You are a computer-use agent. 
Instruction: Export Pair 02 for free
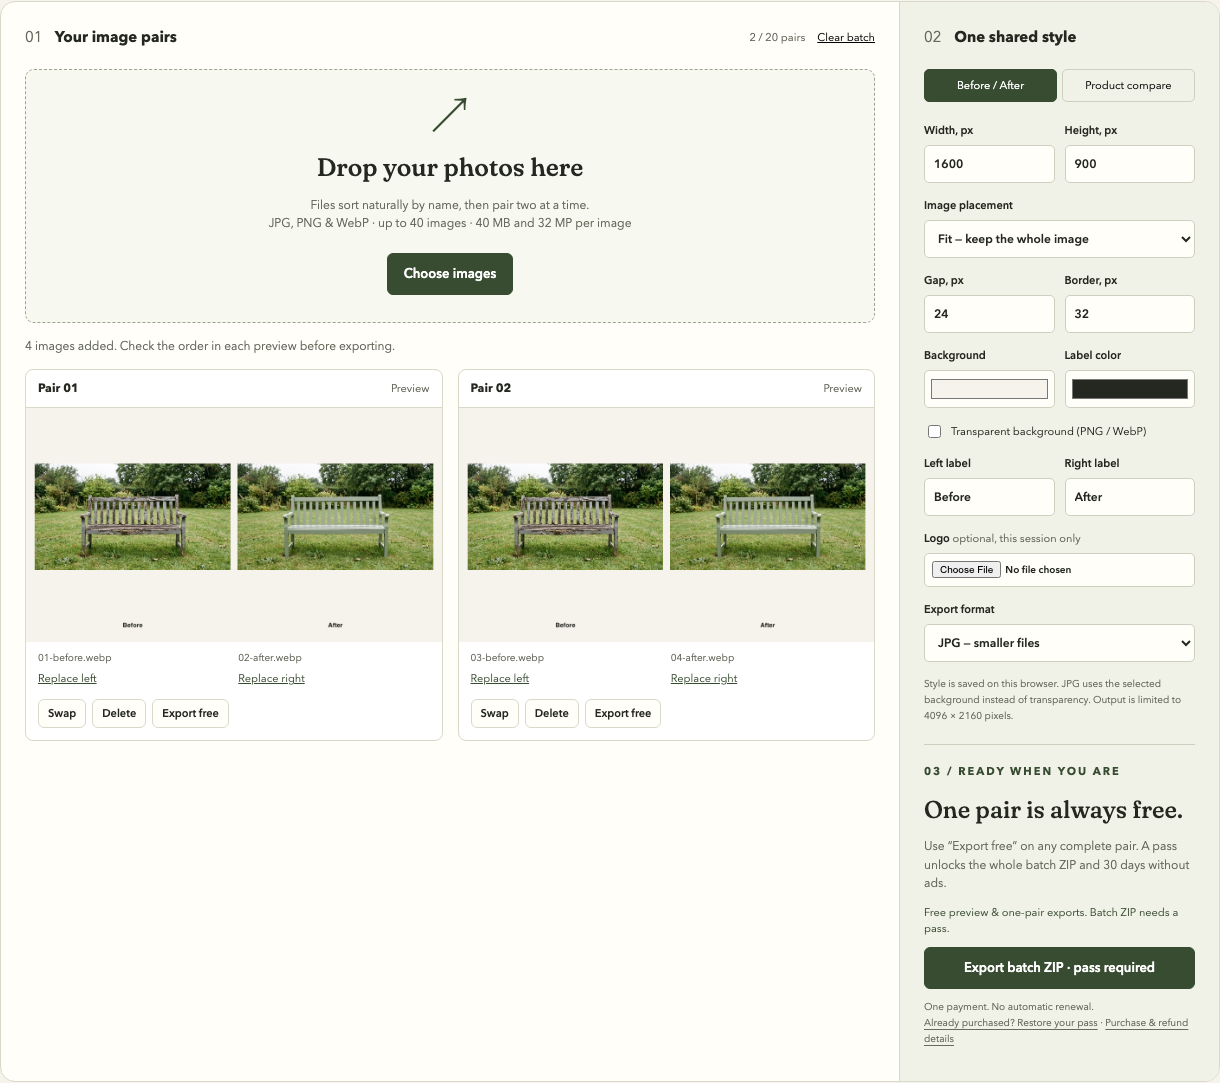click(622, 713)
